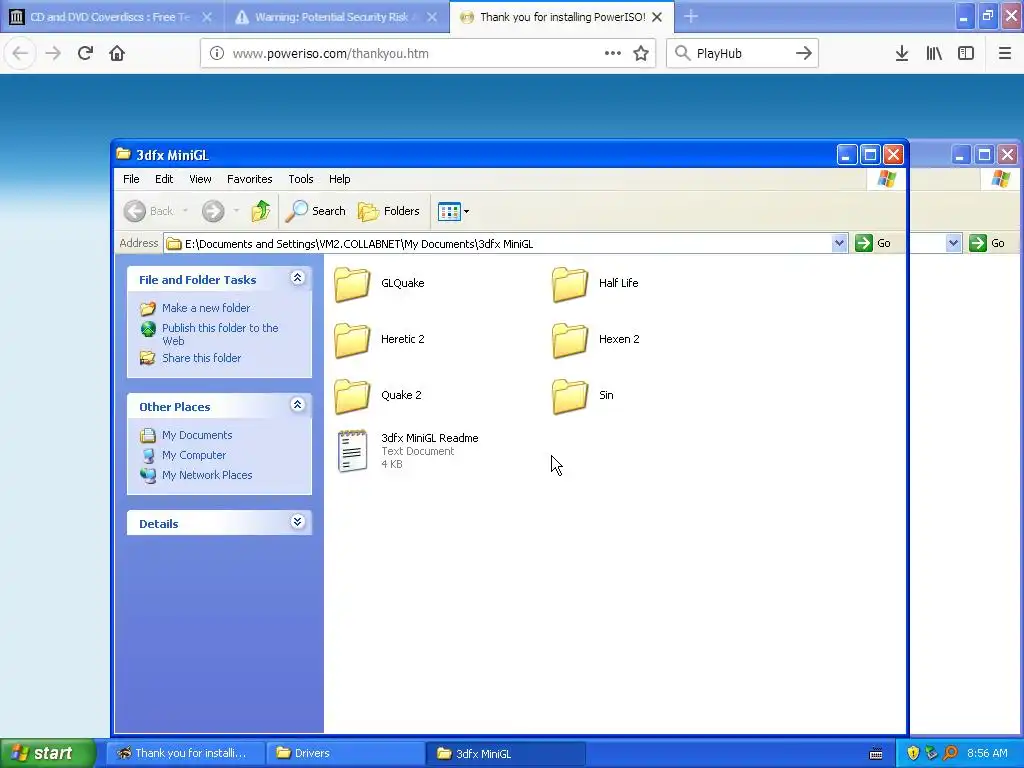Screen dimensions: 1024x768
Task: Collapse the File and Folder Tasks panel
Action: [x=297, y=278]
